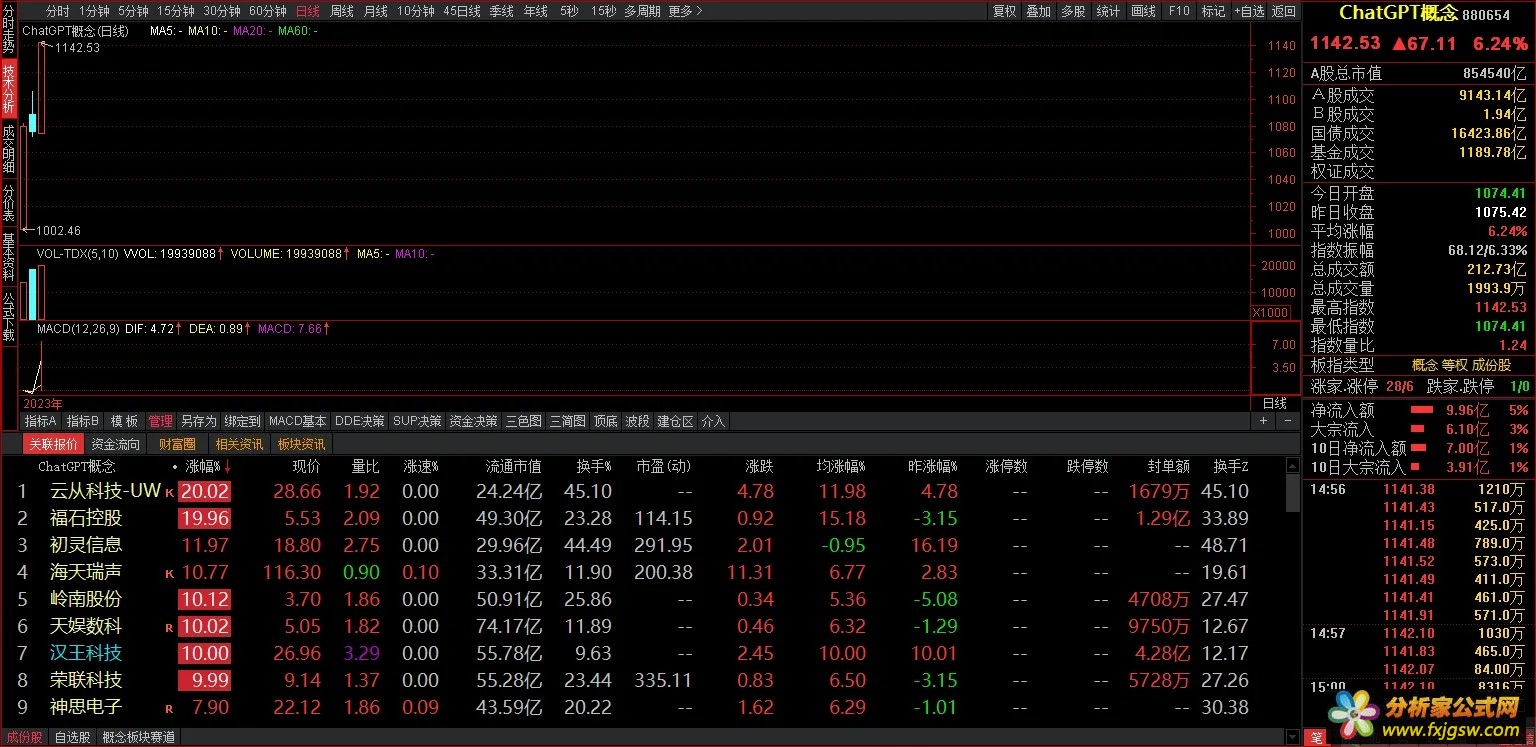Click the 指标A button
Screen dimensions: 1536x747
pyautogui.click(x=41, y=421)
